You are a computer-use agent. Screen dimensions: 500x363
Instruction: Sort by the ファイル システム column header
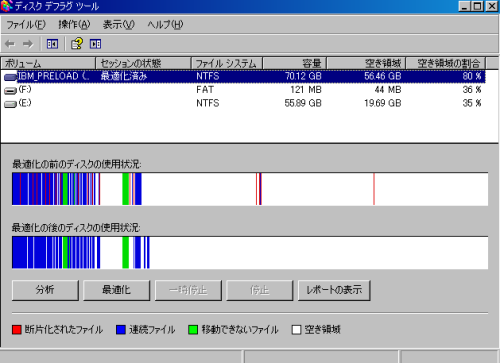[227, 63]
